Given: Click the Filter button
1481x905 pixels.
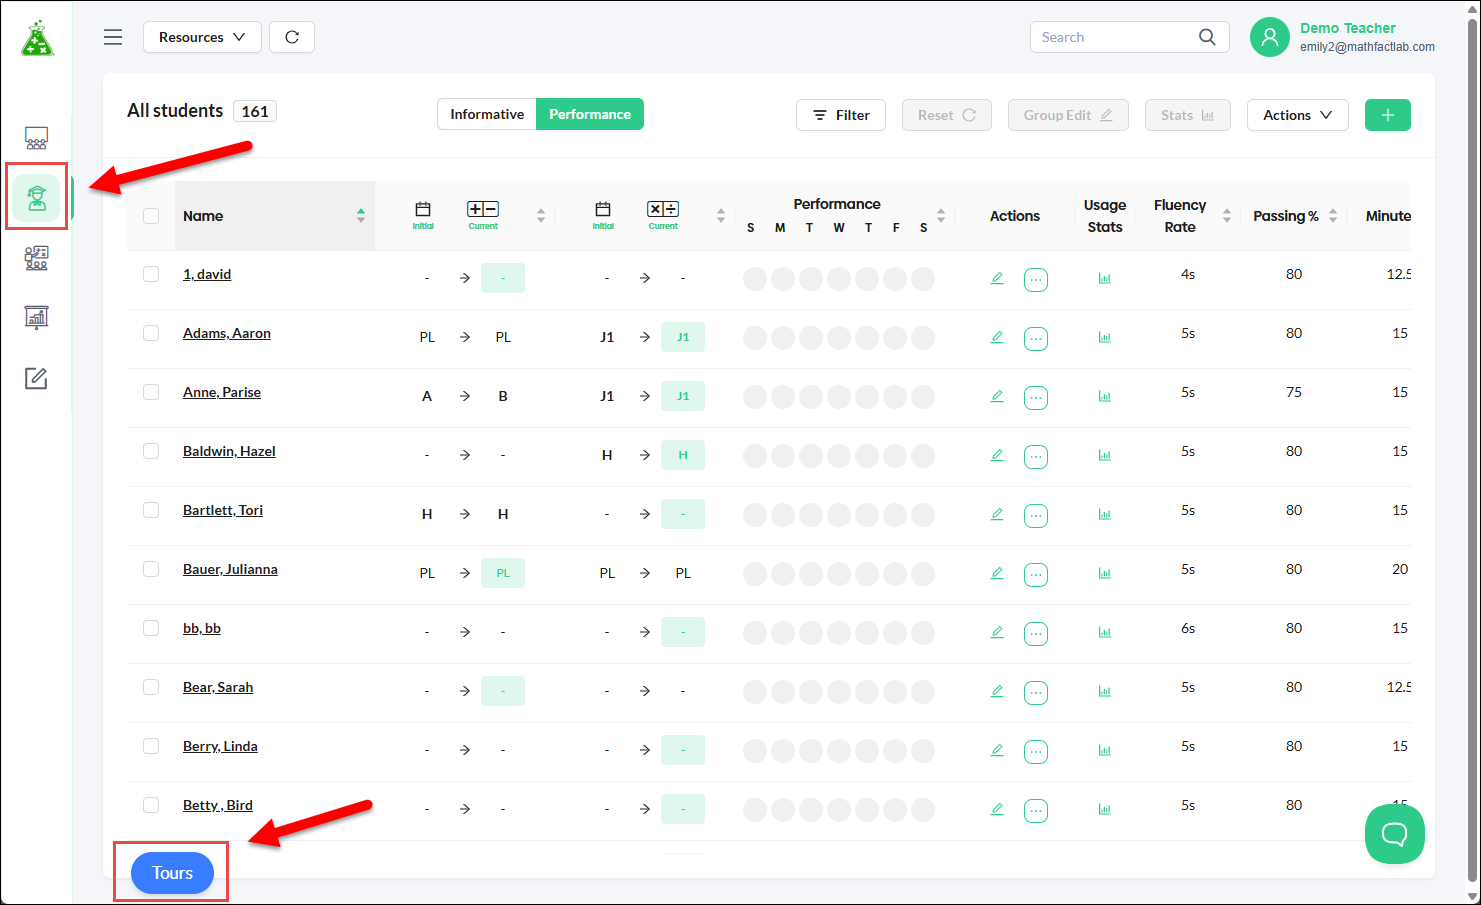Looking at the screenshot, I should pyautogui.click(x=841, y=115).
